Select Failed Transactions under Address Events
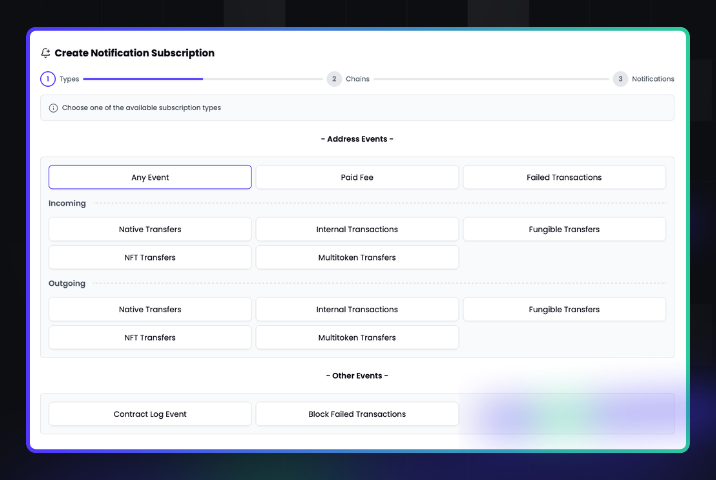This screenshot has height=480, width=716. [x=564, y=177]
